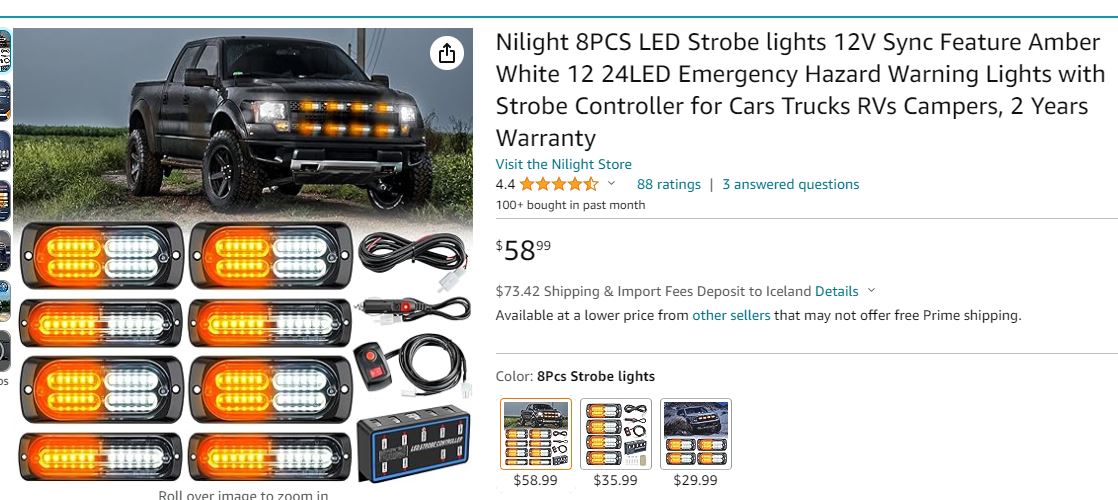The width and height of the screenshot is (1118, 500).
Task: Open the 3 answered questions link
Action: point(791,184)
